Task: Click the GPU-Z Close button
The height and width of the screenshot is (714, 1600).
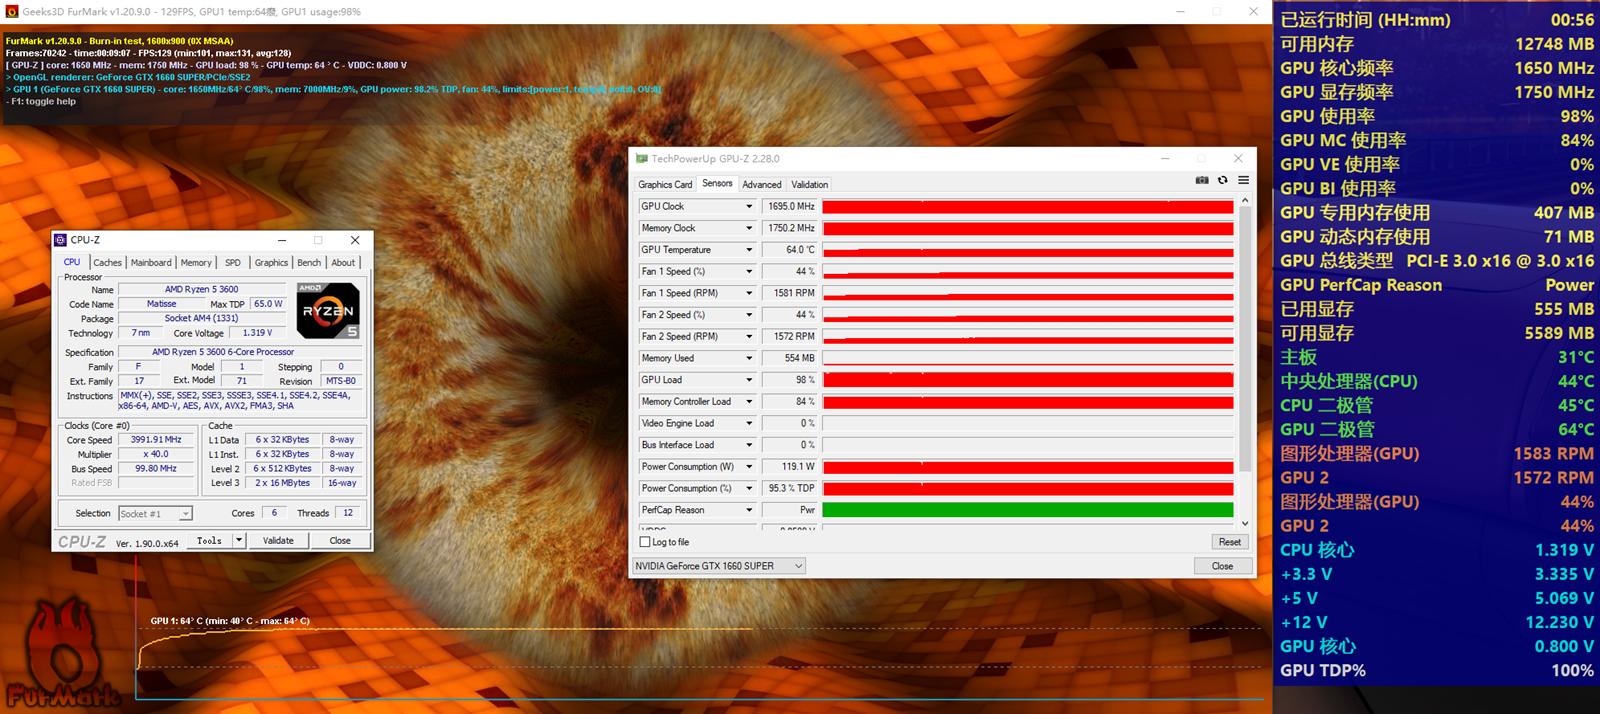Action: coord(1222,566)
